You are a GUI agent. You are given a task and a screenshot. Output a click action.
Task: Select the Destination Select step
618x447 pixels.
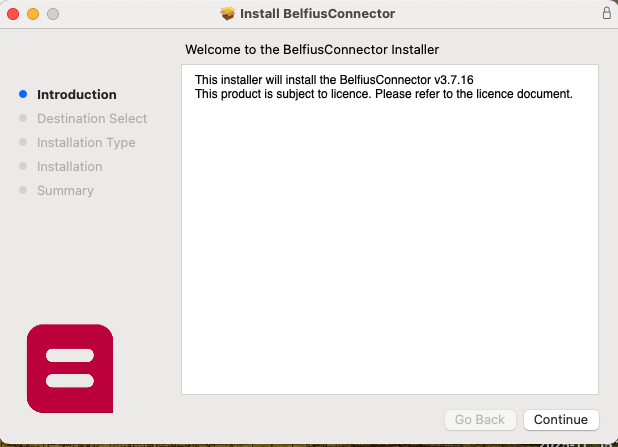click(92, 119)
